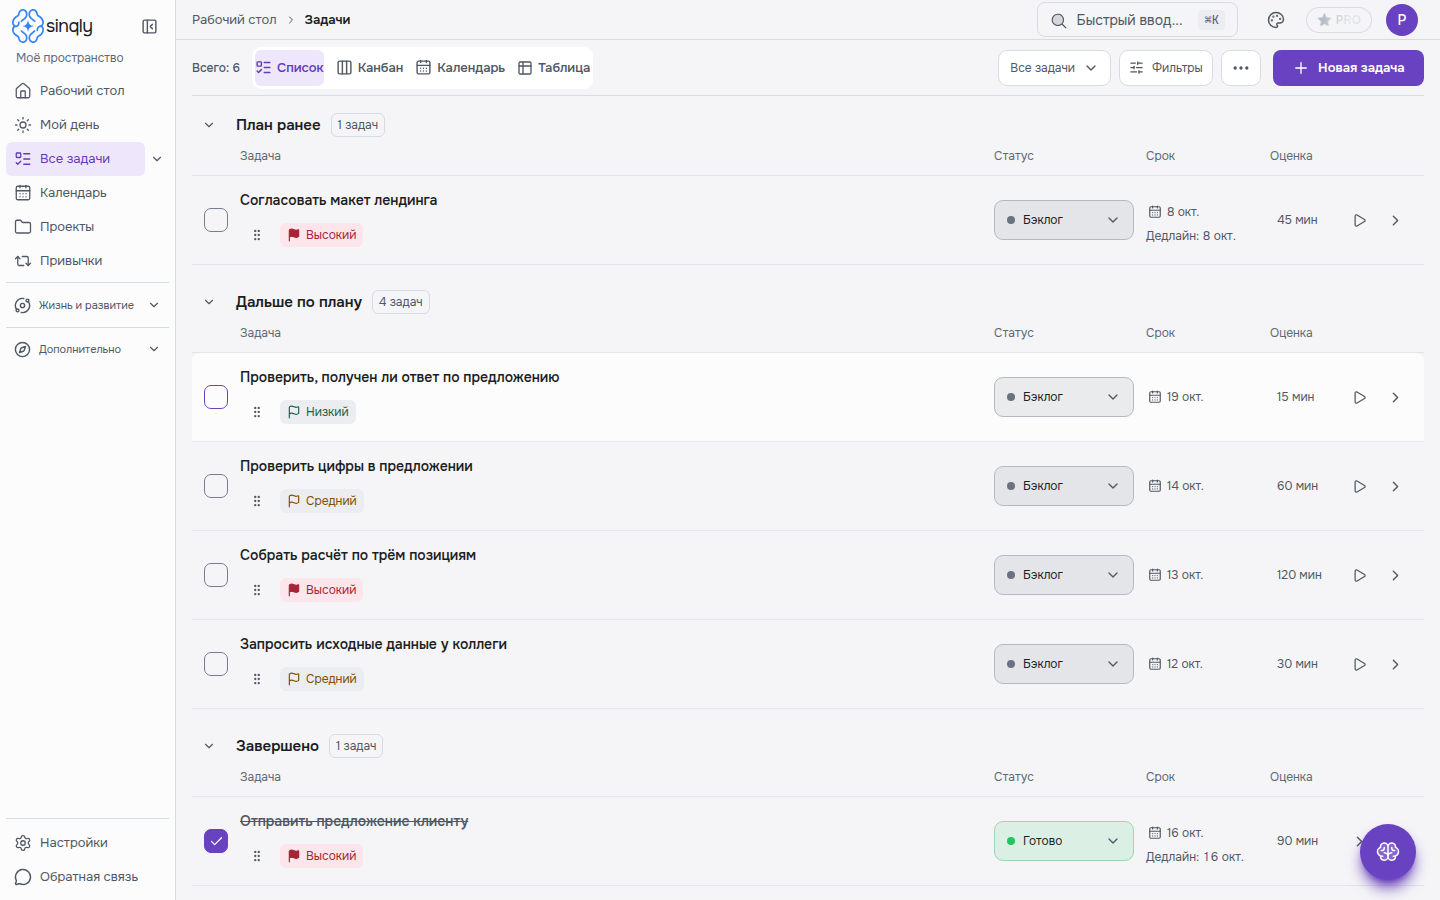Open the AI assistant brain button

click(1388, 852)
